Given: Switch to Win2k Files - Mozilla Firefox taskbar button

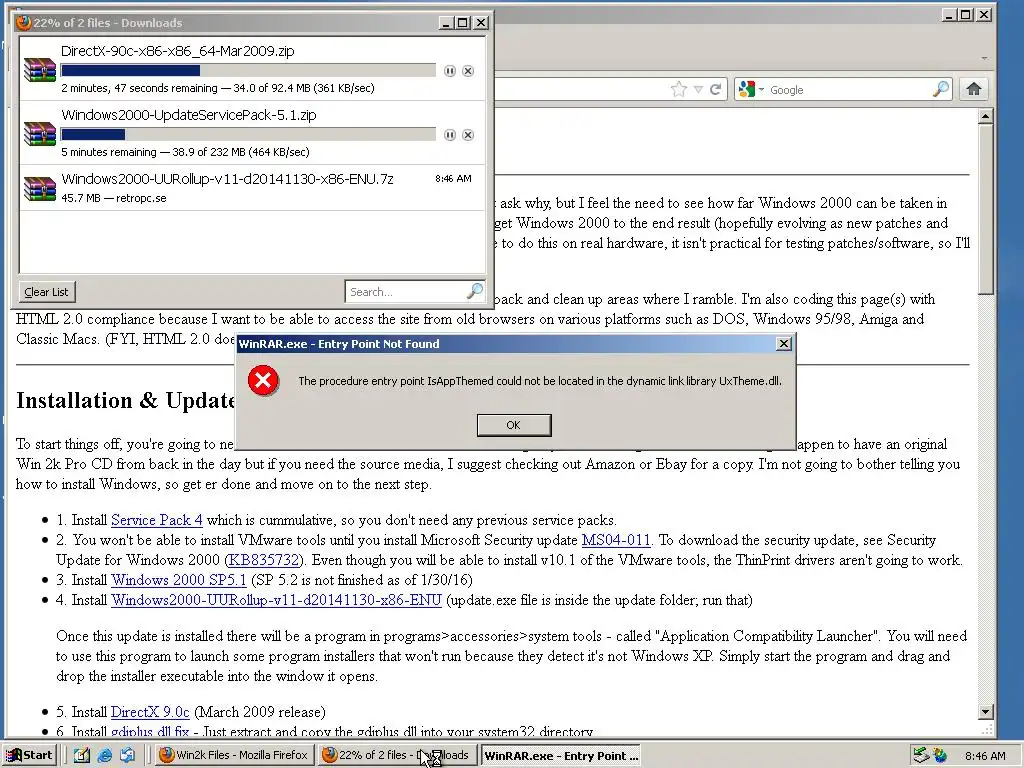Looking at the screenshot, I should point(235,755).
